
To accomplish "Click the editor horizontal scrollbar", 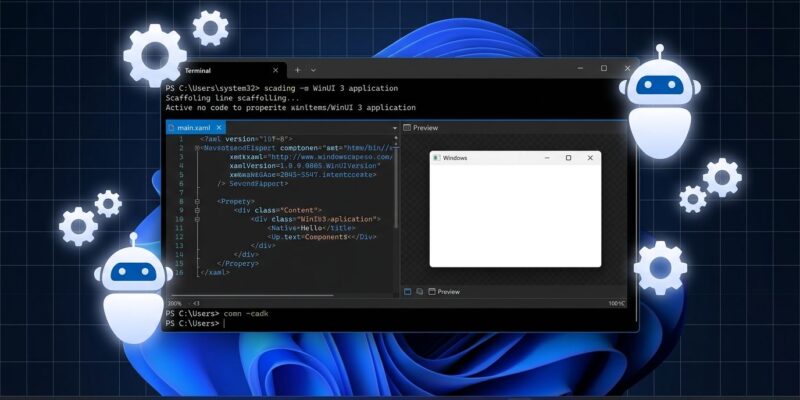I will [x=253, y=295].
